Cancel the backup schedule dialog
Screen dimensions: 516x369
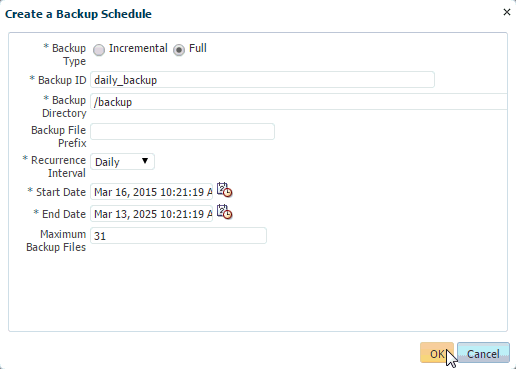pyautogui.click(x=483, y=353)
